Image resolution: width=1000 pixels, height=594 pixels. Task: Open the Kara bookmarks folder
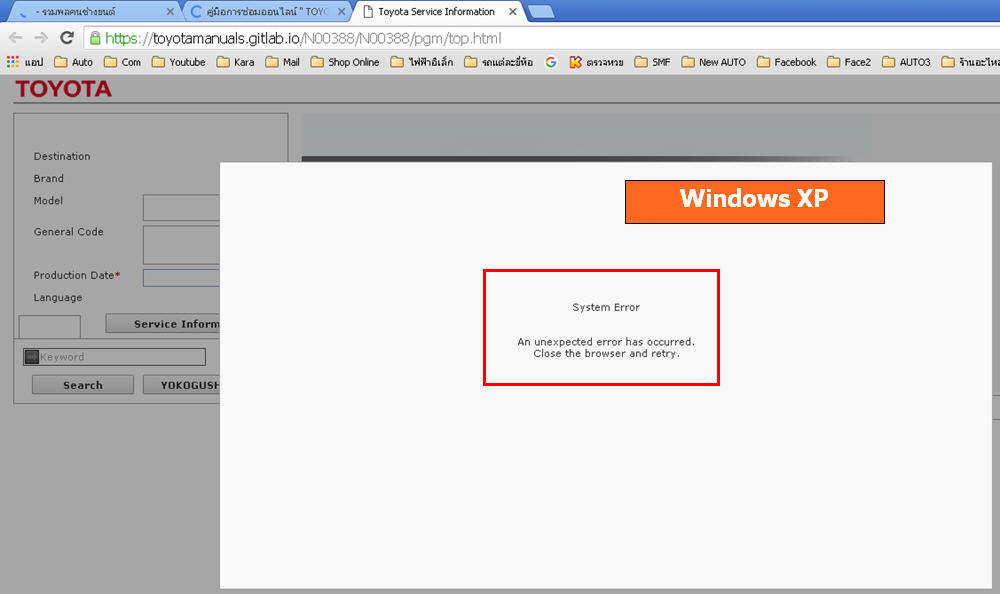[x=235, y=62]
